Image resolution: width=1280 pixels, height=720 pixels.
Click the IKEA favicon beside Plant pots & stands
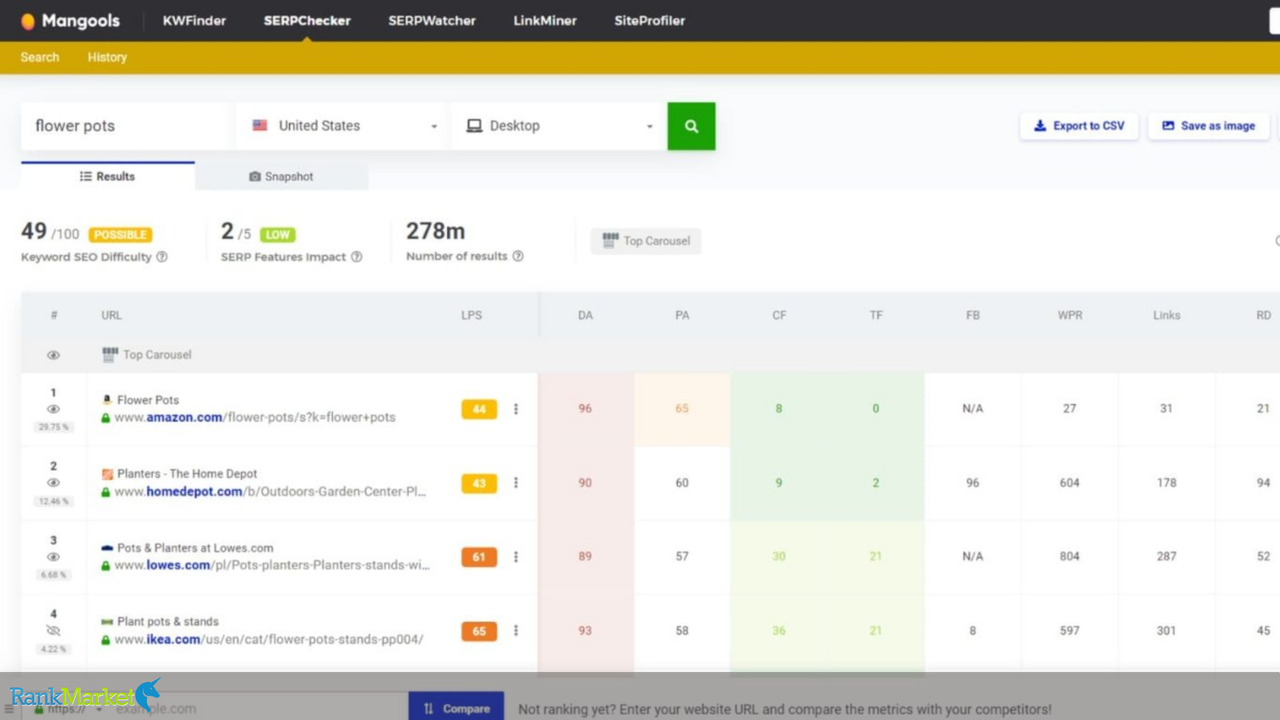coord(107,622)
